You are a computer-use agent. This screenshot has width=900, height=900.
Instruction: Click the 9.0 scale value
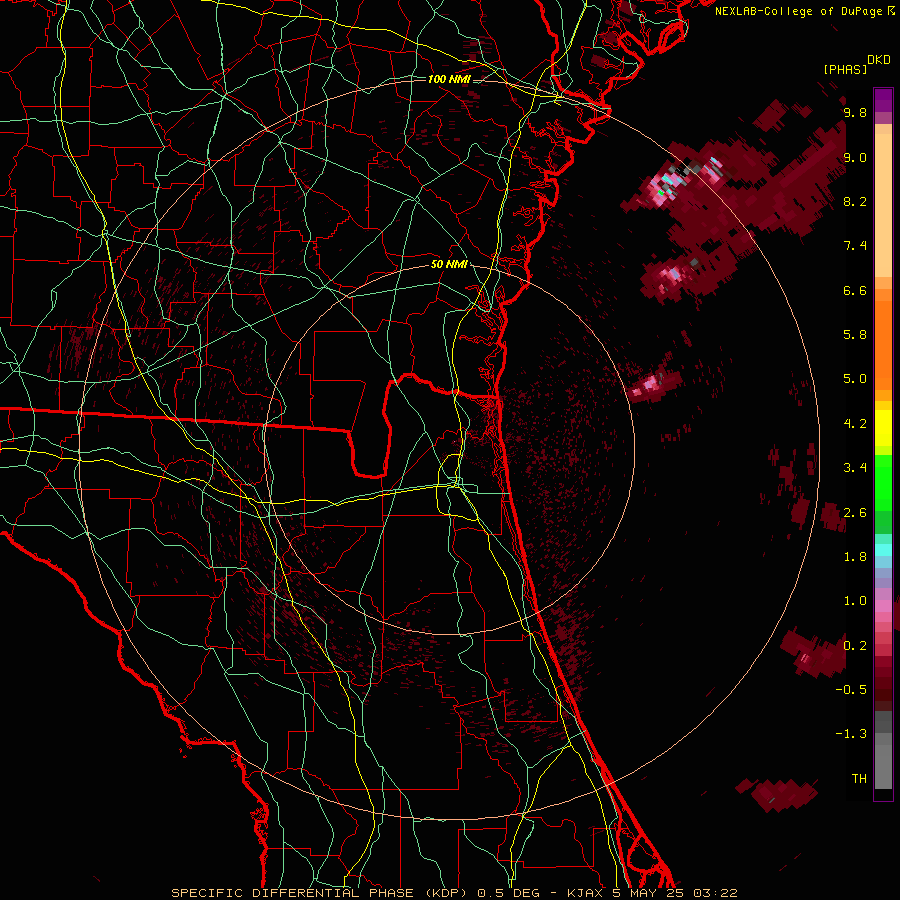[x=855, y=157]
